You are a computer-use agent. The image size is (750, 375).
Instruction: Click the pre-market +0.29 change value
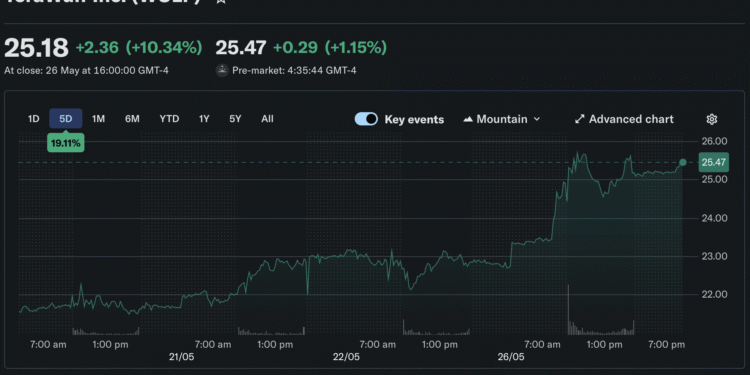295,47
